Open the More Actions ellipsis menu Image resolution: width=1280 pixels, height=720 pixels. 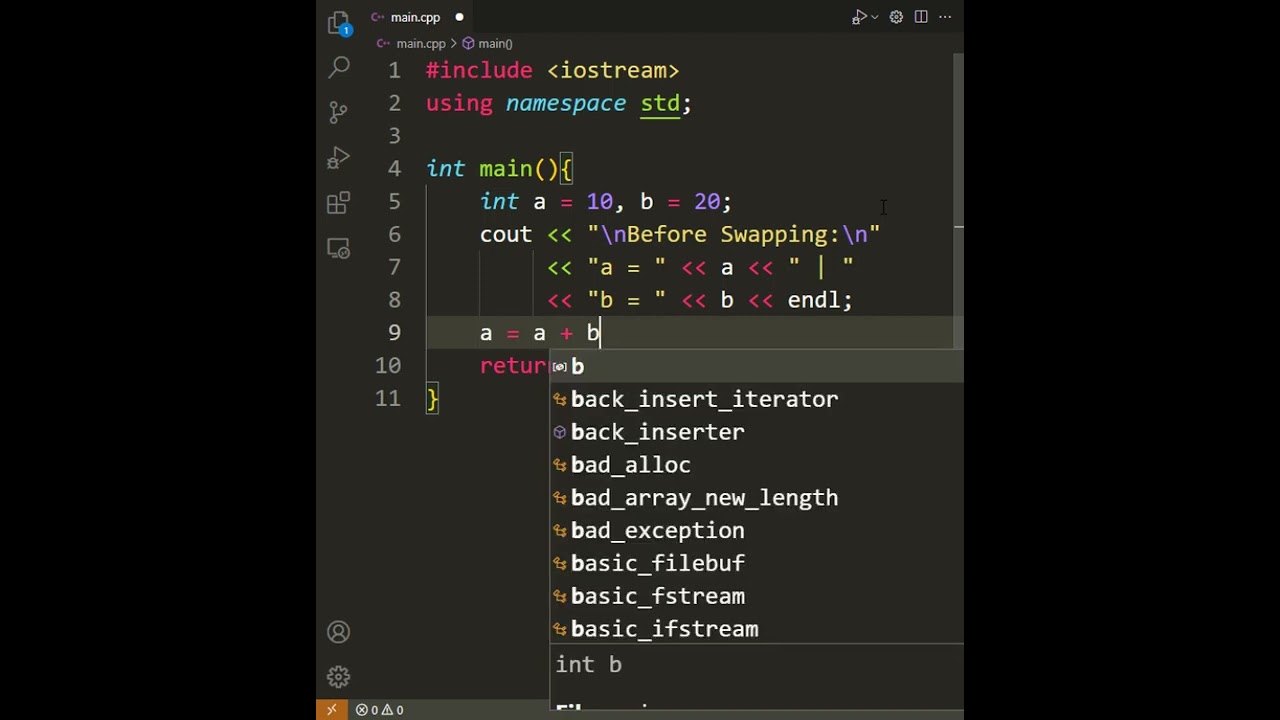tap(945, 17)
